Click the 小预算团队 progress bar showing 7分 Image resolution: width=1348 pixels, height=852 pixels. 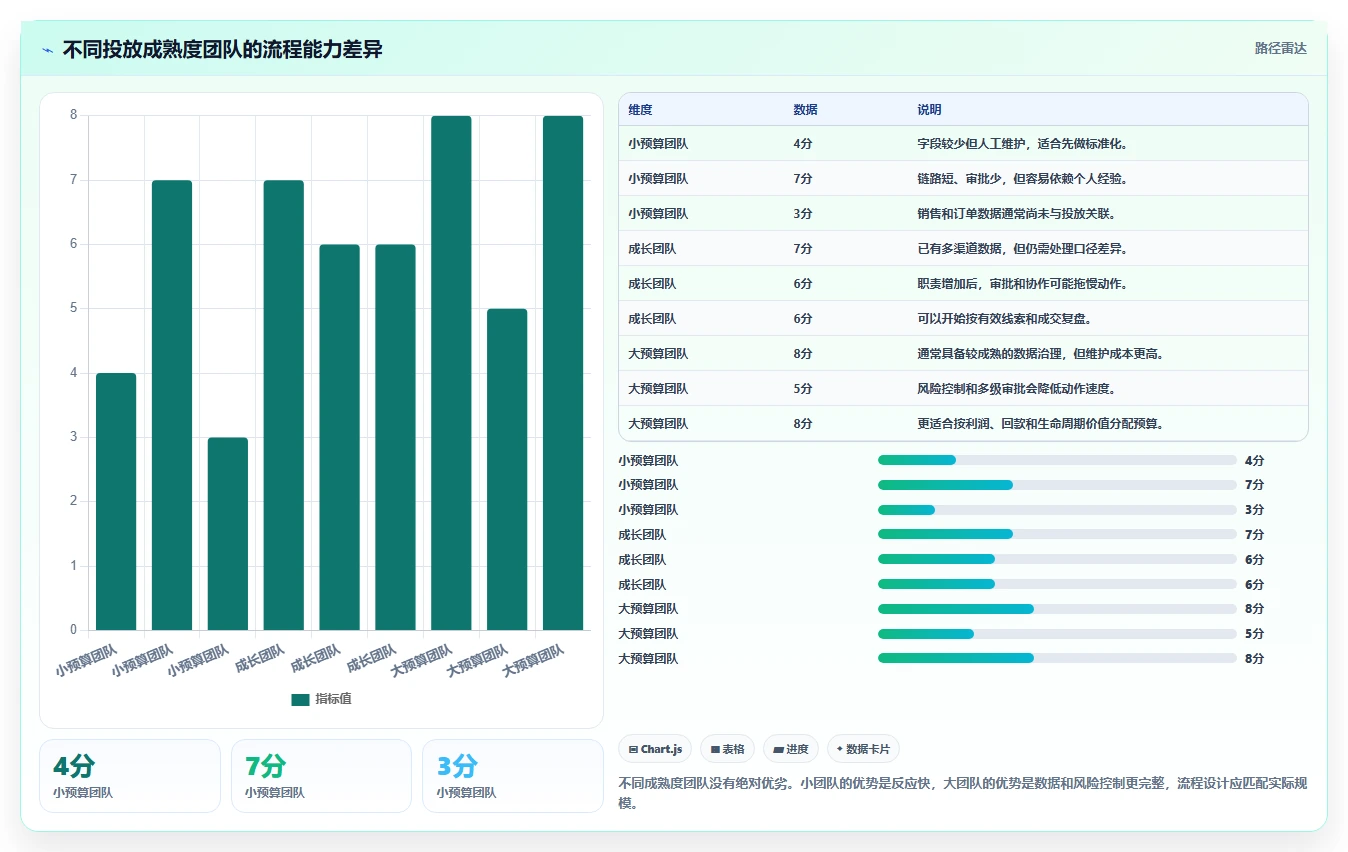click(1057, 485)
